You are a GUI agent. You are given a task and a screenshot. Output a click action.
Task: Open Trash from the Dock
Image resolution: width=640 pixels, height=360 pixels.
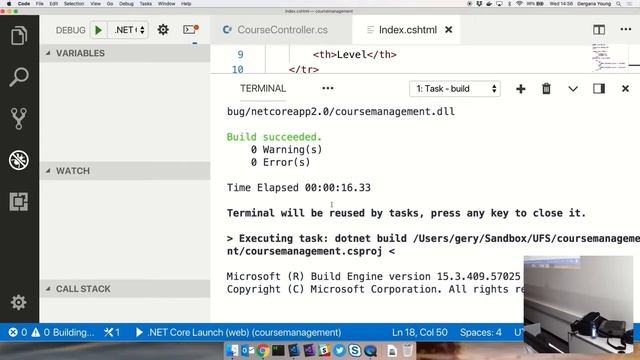(407, 350)
